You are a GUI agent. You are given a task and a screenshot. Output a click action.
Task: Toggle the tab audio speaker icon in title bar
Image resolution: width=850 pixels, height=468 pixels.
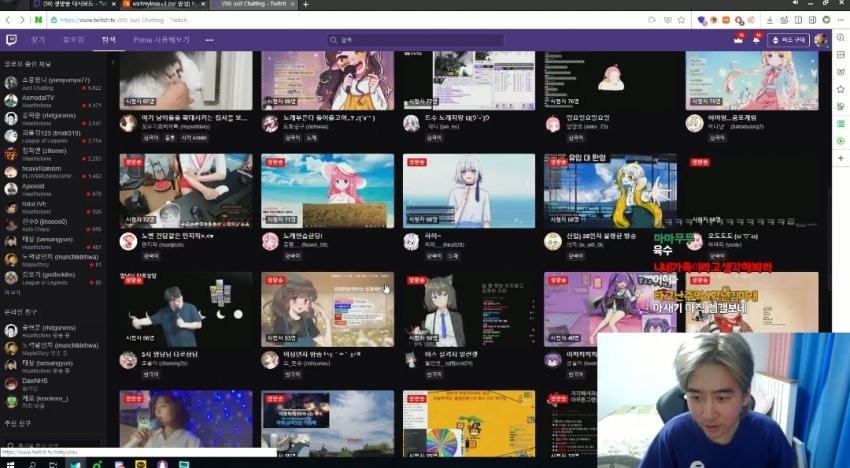[795, 3]
